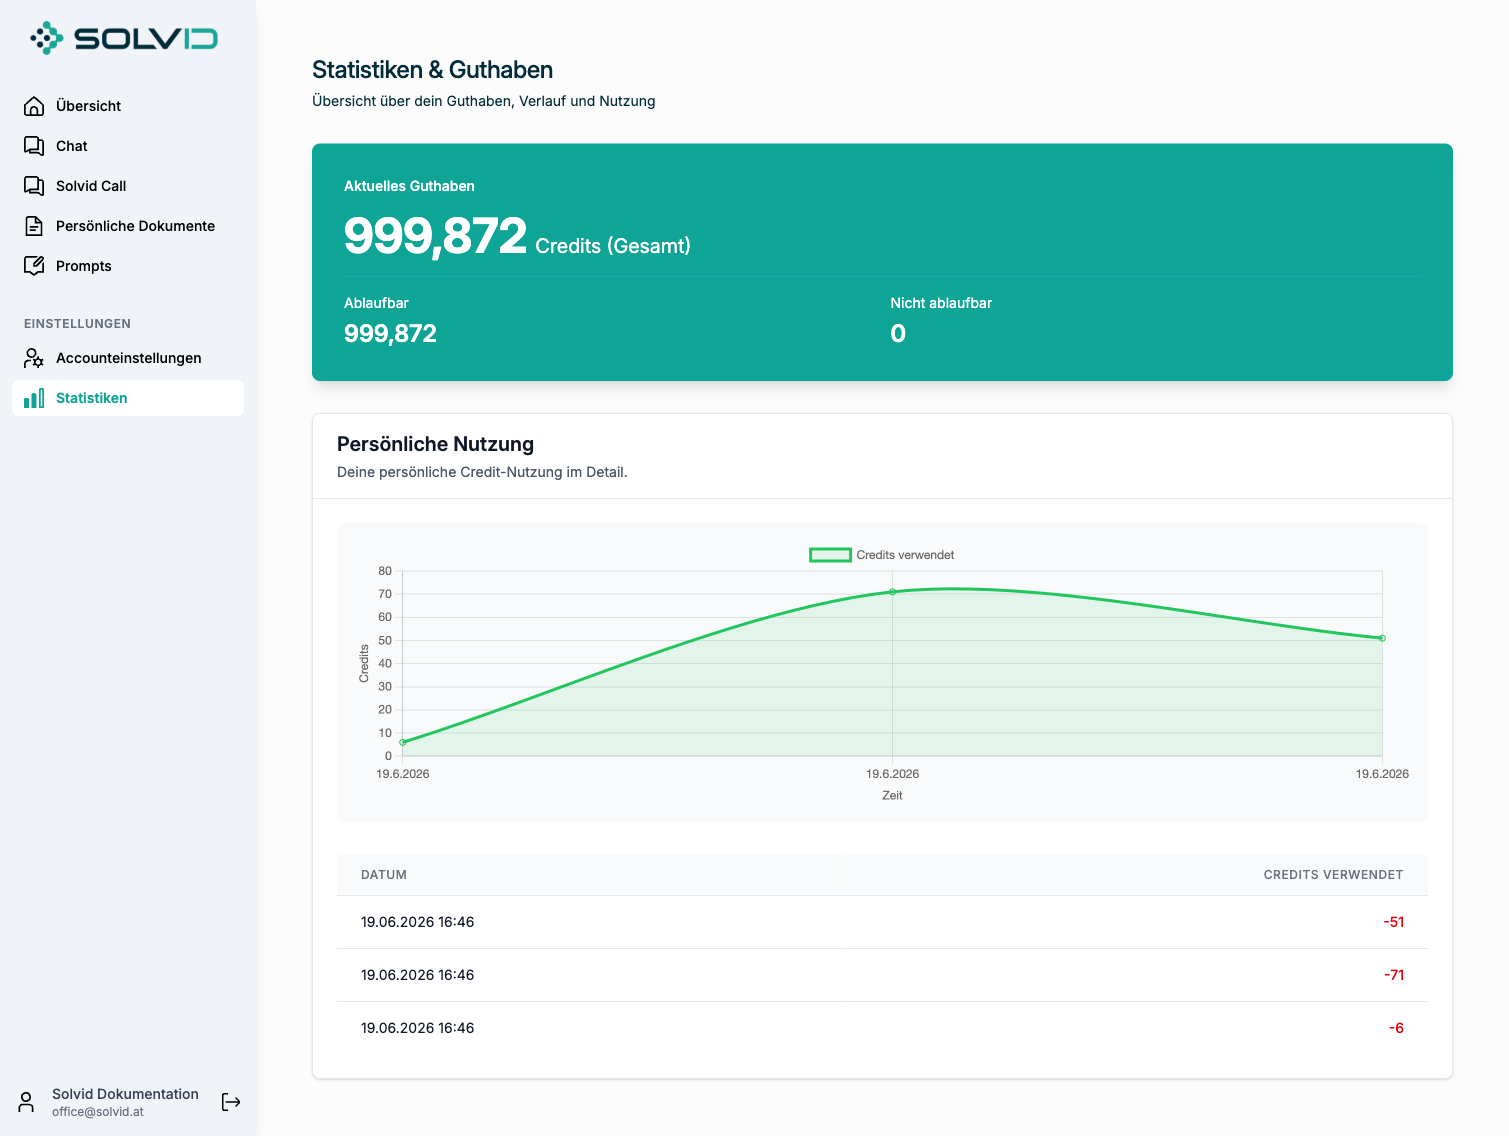Viewport: 1509px width, 1136px height.
Task: Click the Prompts edit icon
Action: coord(34,266)
